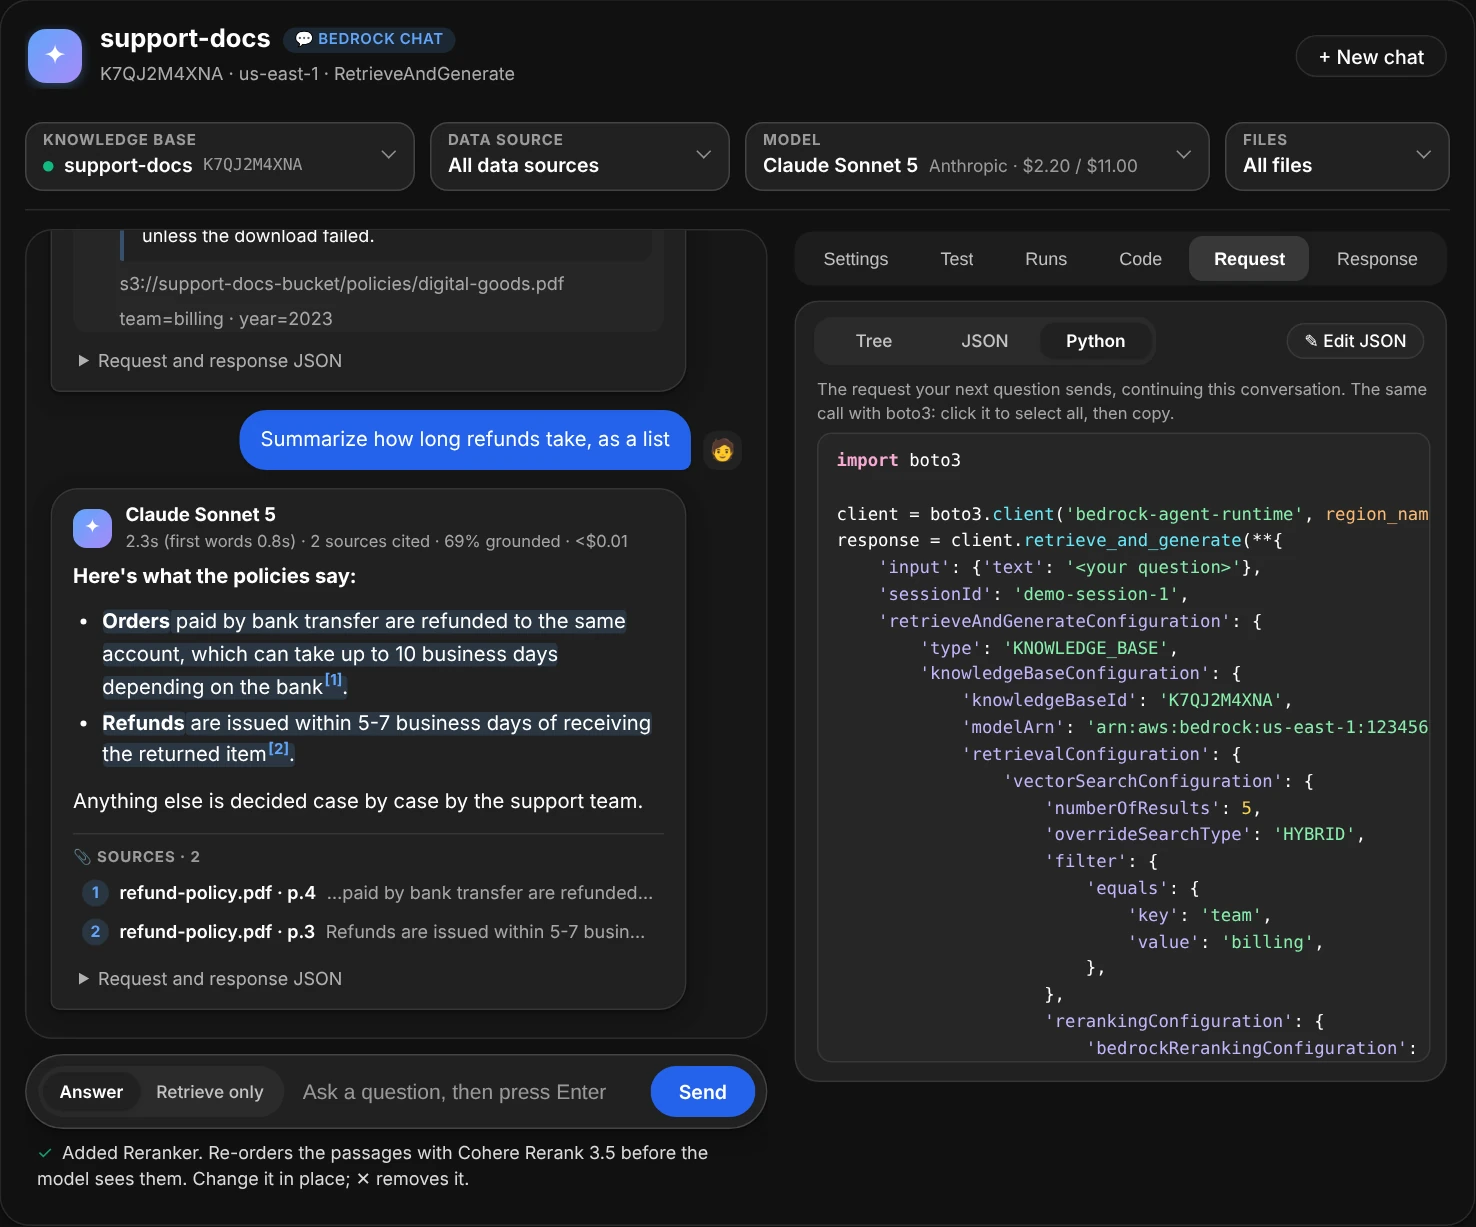Click the user message about refunds
The image size is (1476, 1227).
[x=465, y=440]
